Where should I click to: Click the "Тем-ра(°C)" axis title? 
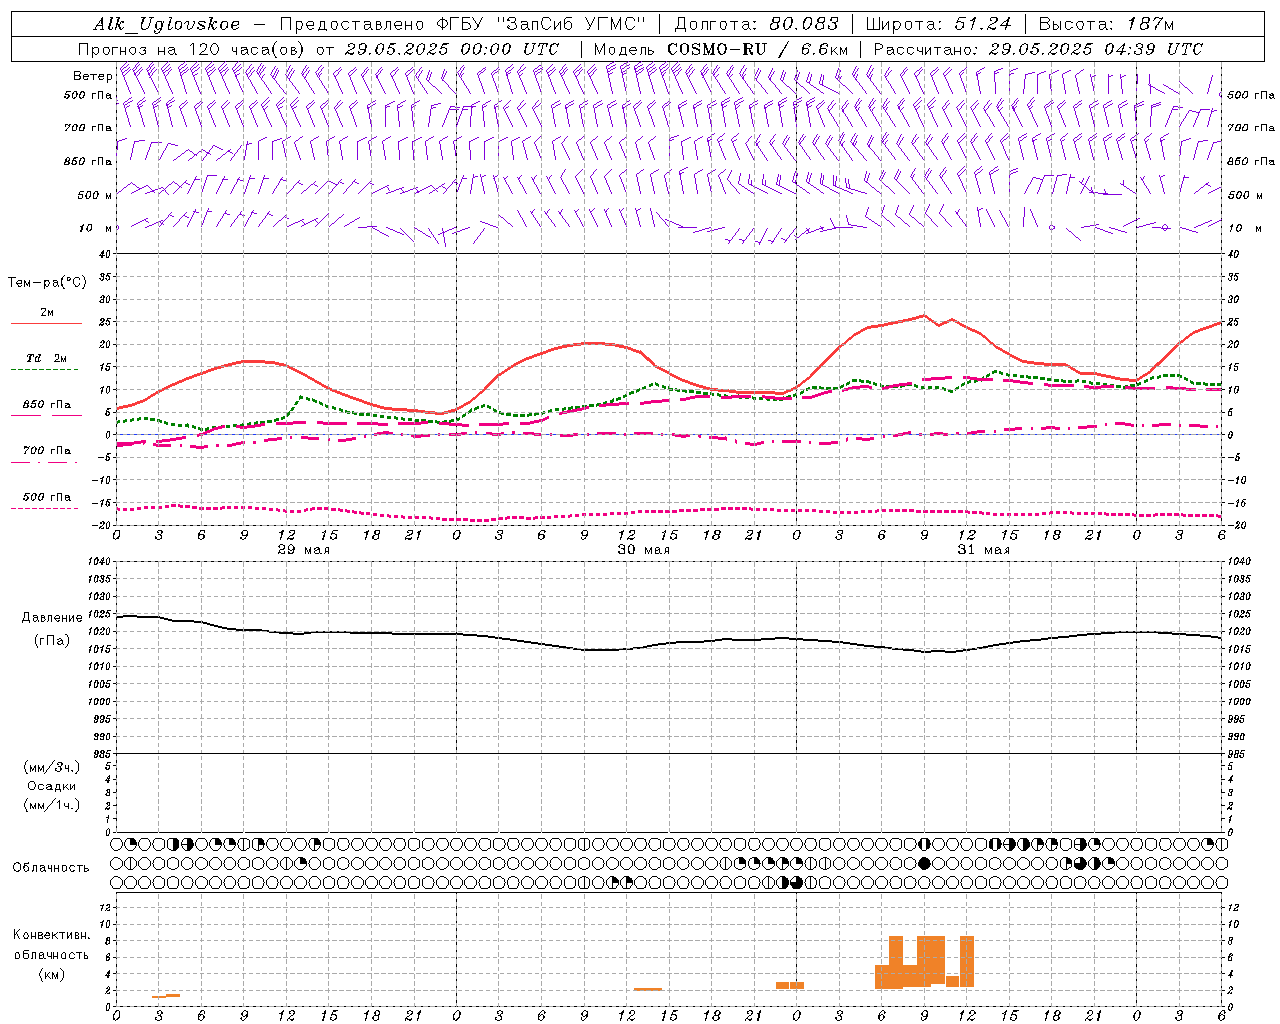47,283
